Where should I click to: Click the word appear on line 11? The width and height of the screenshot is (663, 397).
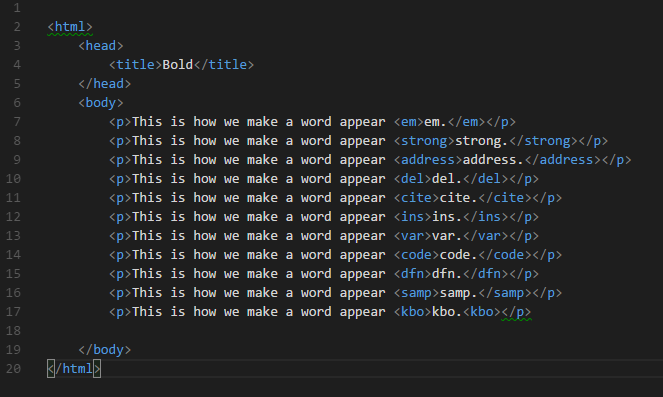point(362,198)
